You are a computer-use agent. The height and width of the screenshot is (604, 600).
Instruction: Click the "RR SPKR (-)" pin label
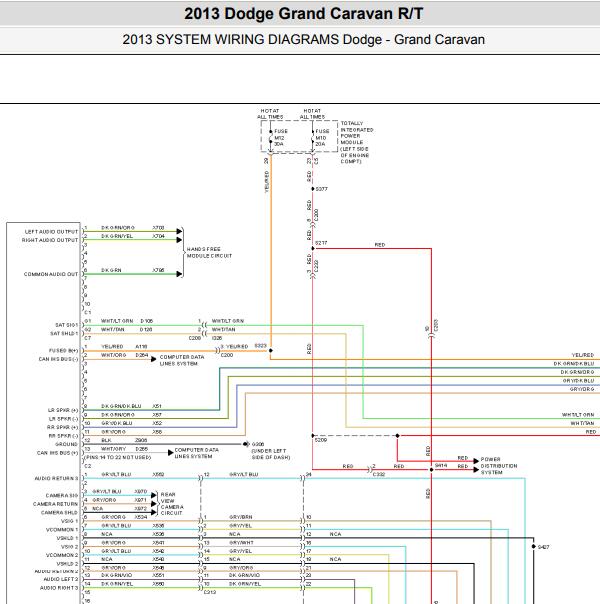pos(63,436)
